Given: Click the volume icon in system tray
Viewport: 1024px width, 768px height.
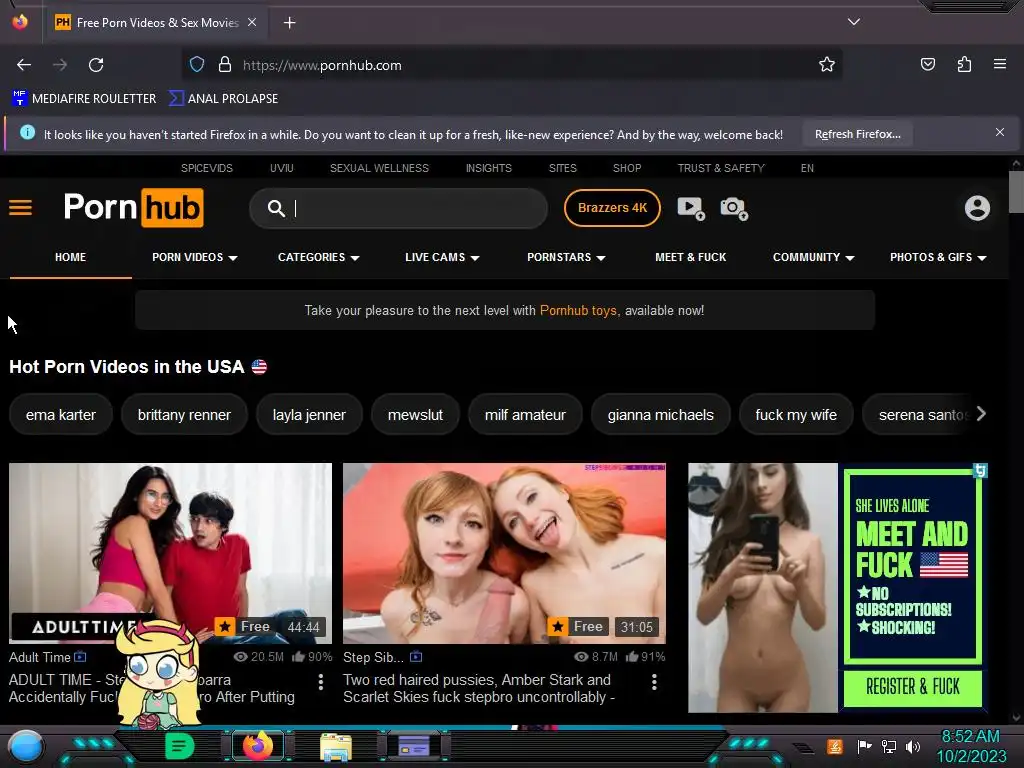Looking at the screenshot, I should (x=913, y=746).
